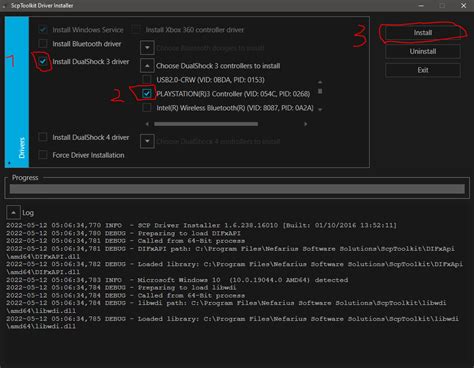The image size is (474, 368).
Task: Click the controller list scroll-up arrow
Action: pyautogui.click(x=320, y=82)
